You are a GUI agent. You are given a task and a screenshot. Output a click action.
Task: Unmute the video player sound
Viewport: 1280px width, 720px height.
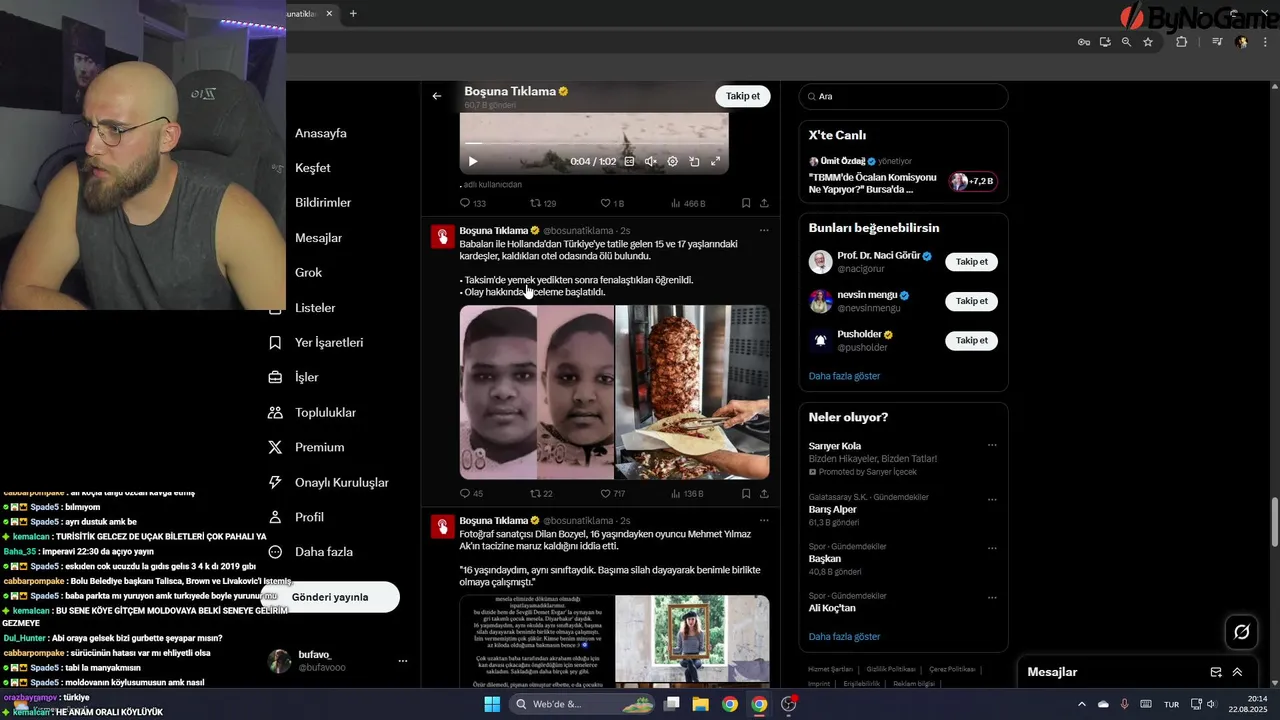coord(650,161)
